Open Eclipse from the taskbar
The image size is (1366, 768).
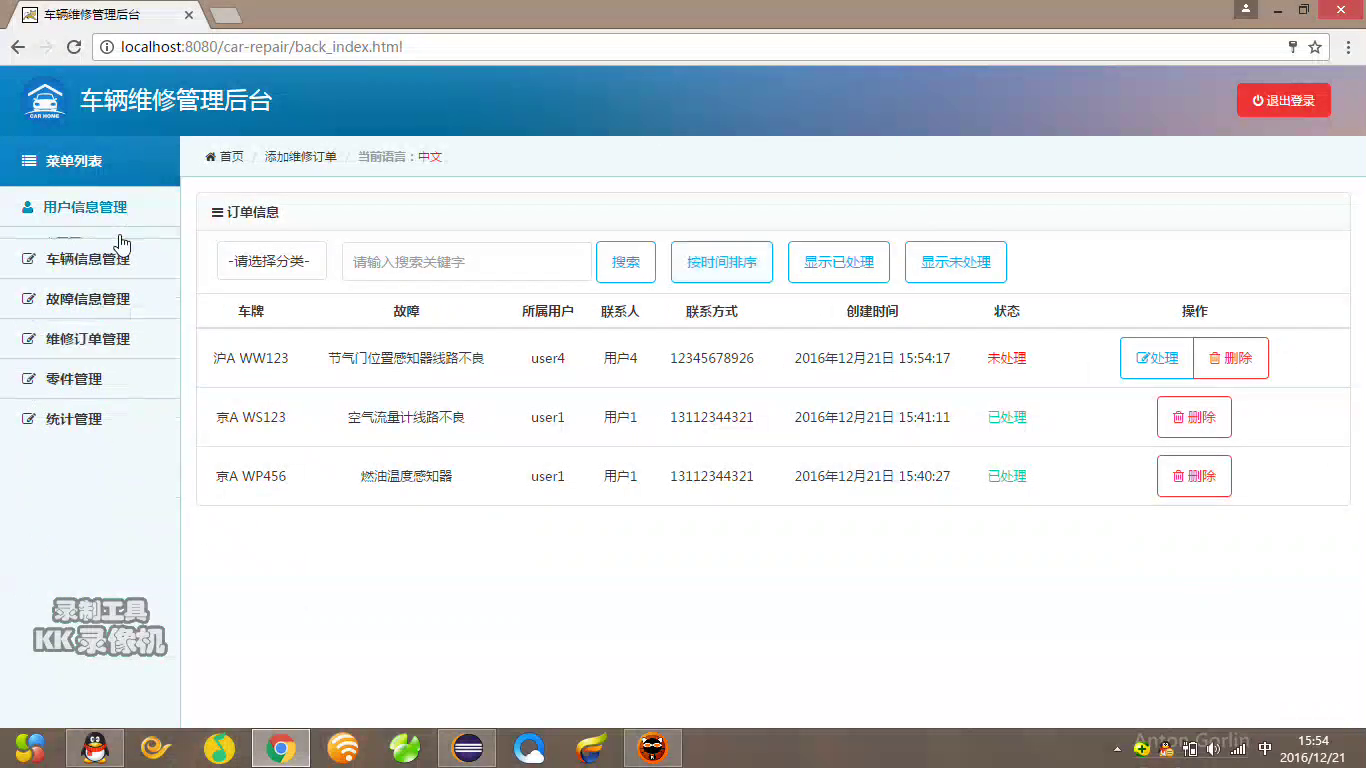[467, 748]
